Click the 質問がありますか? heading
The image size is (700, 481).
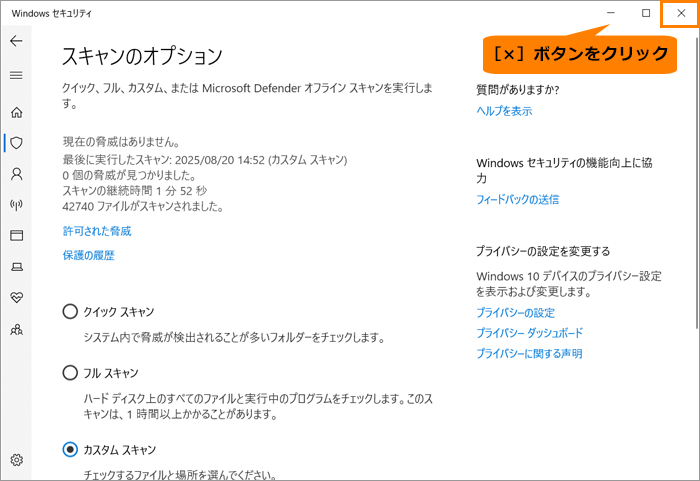(517, 90)
